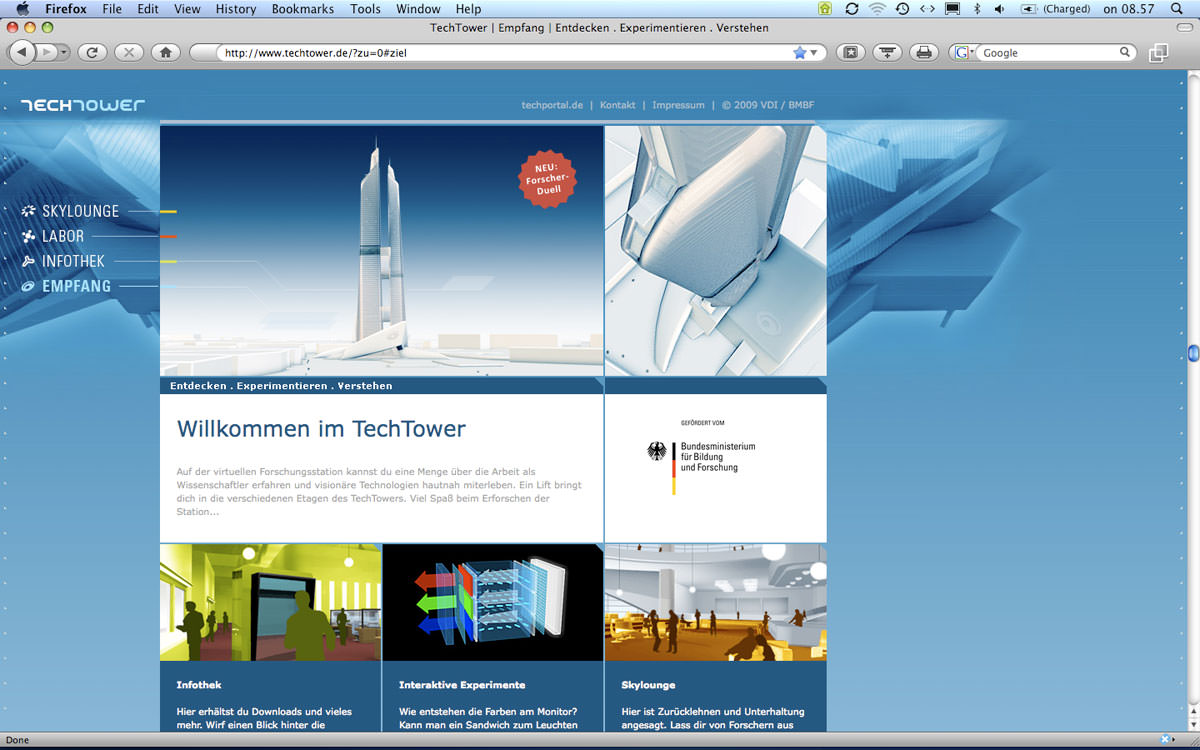Image resolution: width=1200 pixels, height=750 pixels.
Task: Open the Wi-Fi status menu
Action: click(x=878, y=9)
